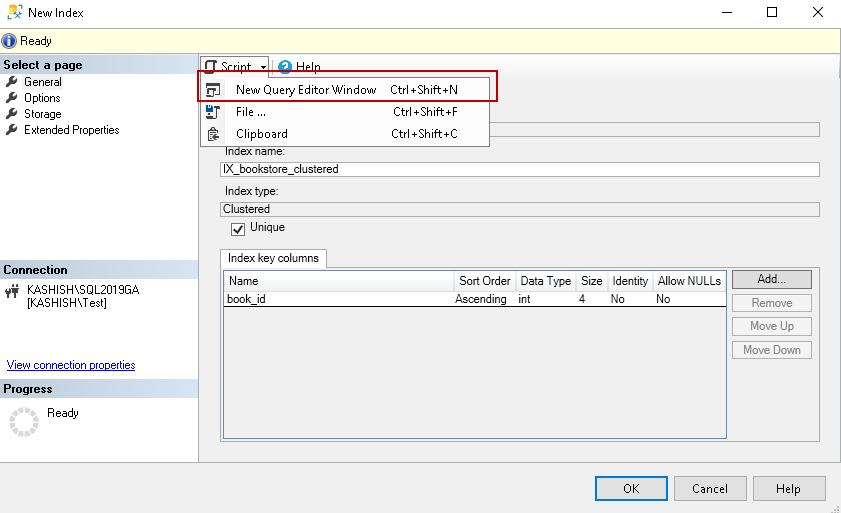This screenshot has width=841, height=513.
Task: Click the Clipboard script icon
Action: click(213, 134)
